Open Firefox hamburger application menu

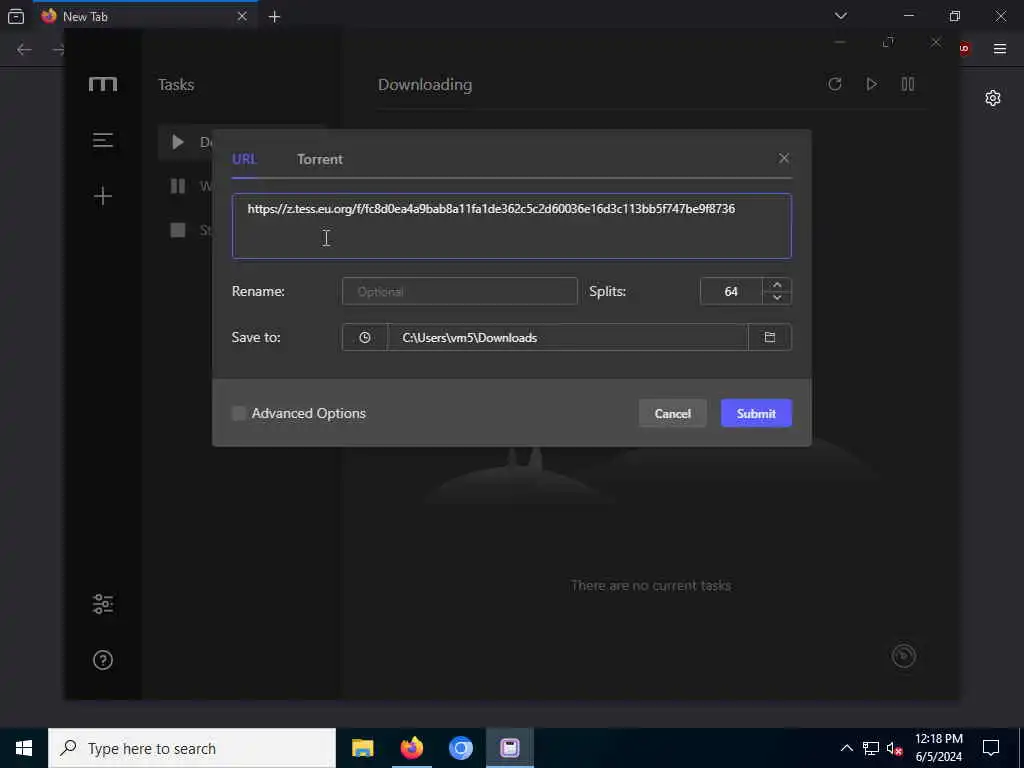(x=1000, y=48)
